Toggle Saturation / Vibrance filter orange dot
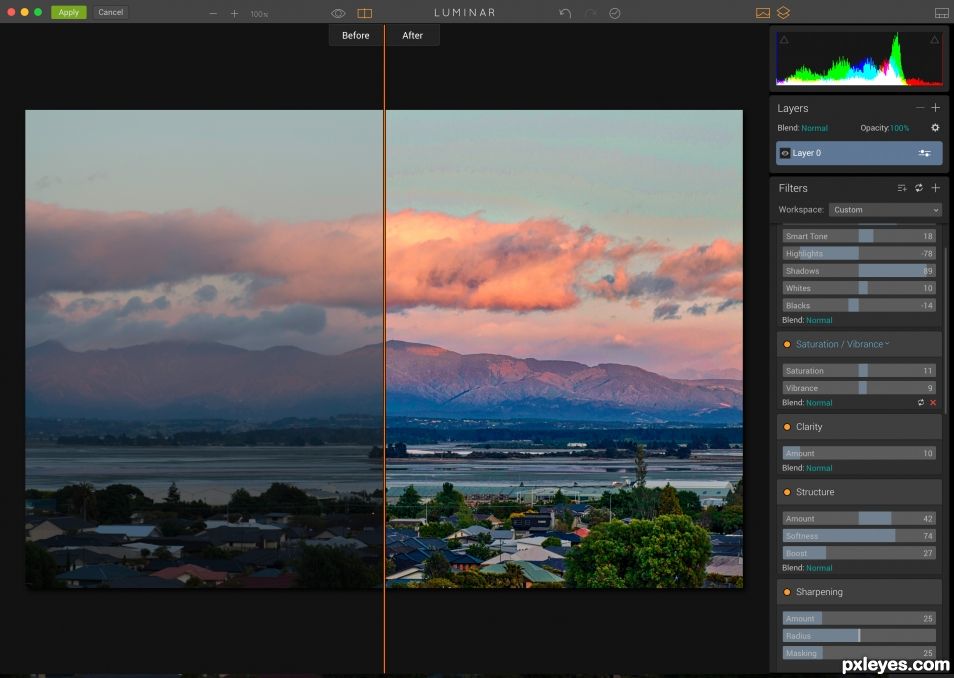The height and width of the screenshot is (678, 954). click(787, 344)
